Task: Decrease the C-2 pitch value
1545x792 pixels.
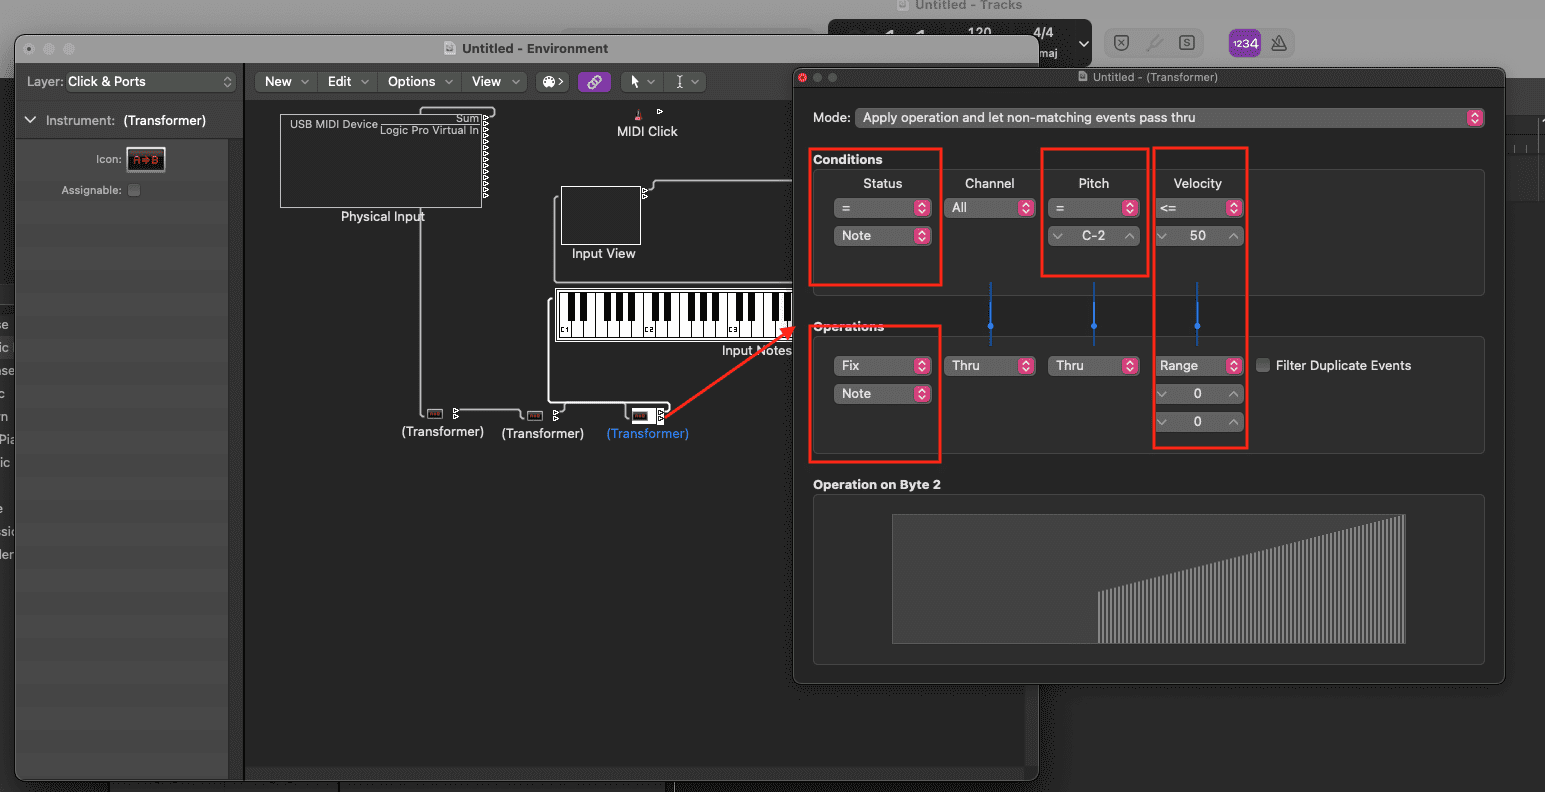Action: click(1057, 236)
